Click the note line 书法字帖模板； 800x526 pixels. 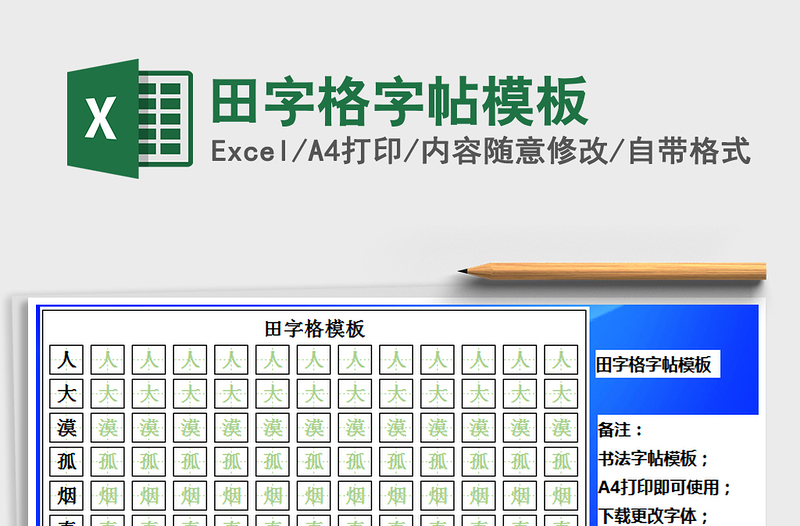[x=653, y=458]
